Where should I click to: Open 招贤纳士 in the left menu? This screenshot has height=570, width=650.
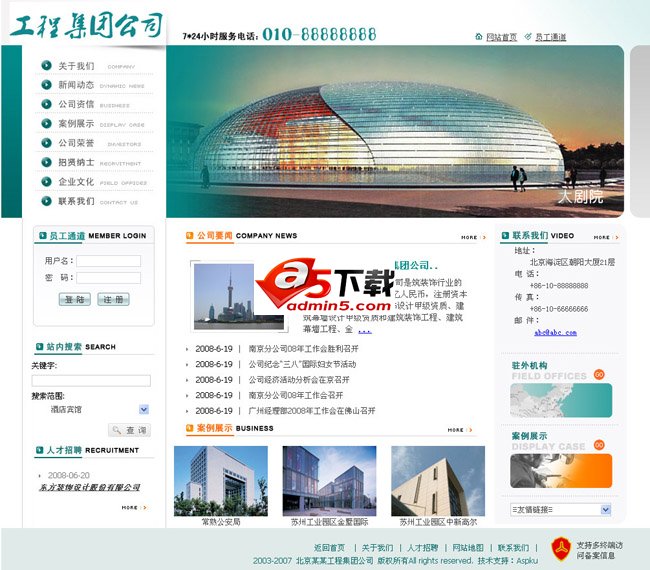click(77, 162)
